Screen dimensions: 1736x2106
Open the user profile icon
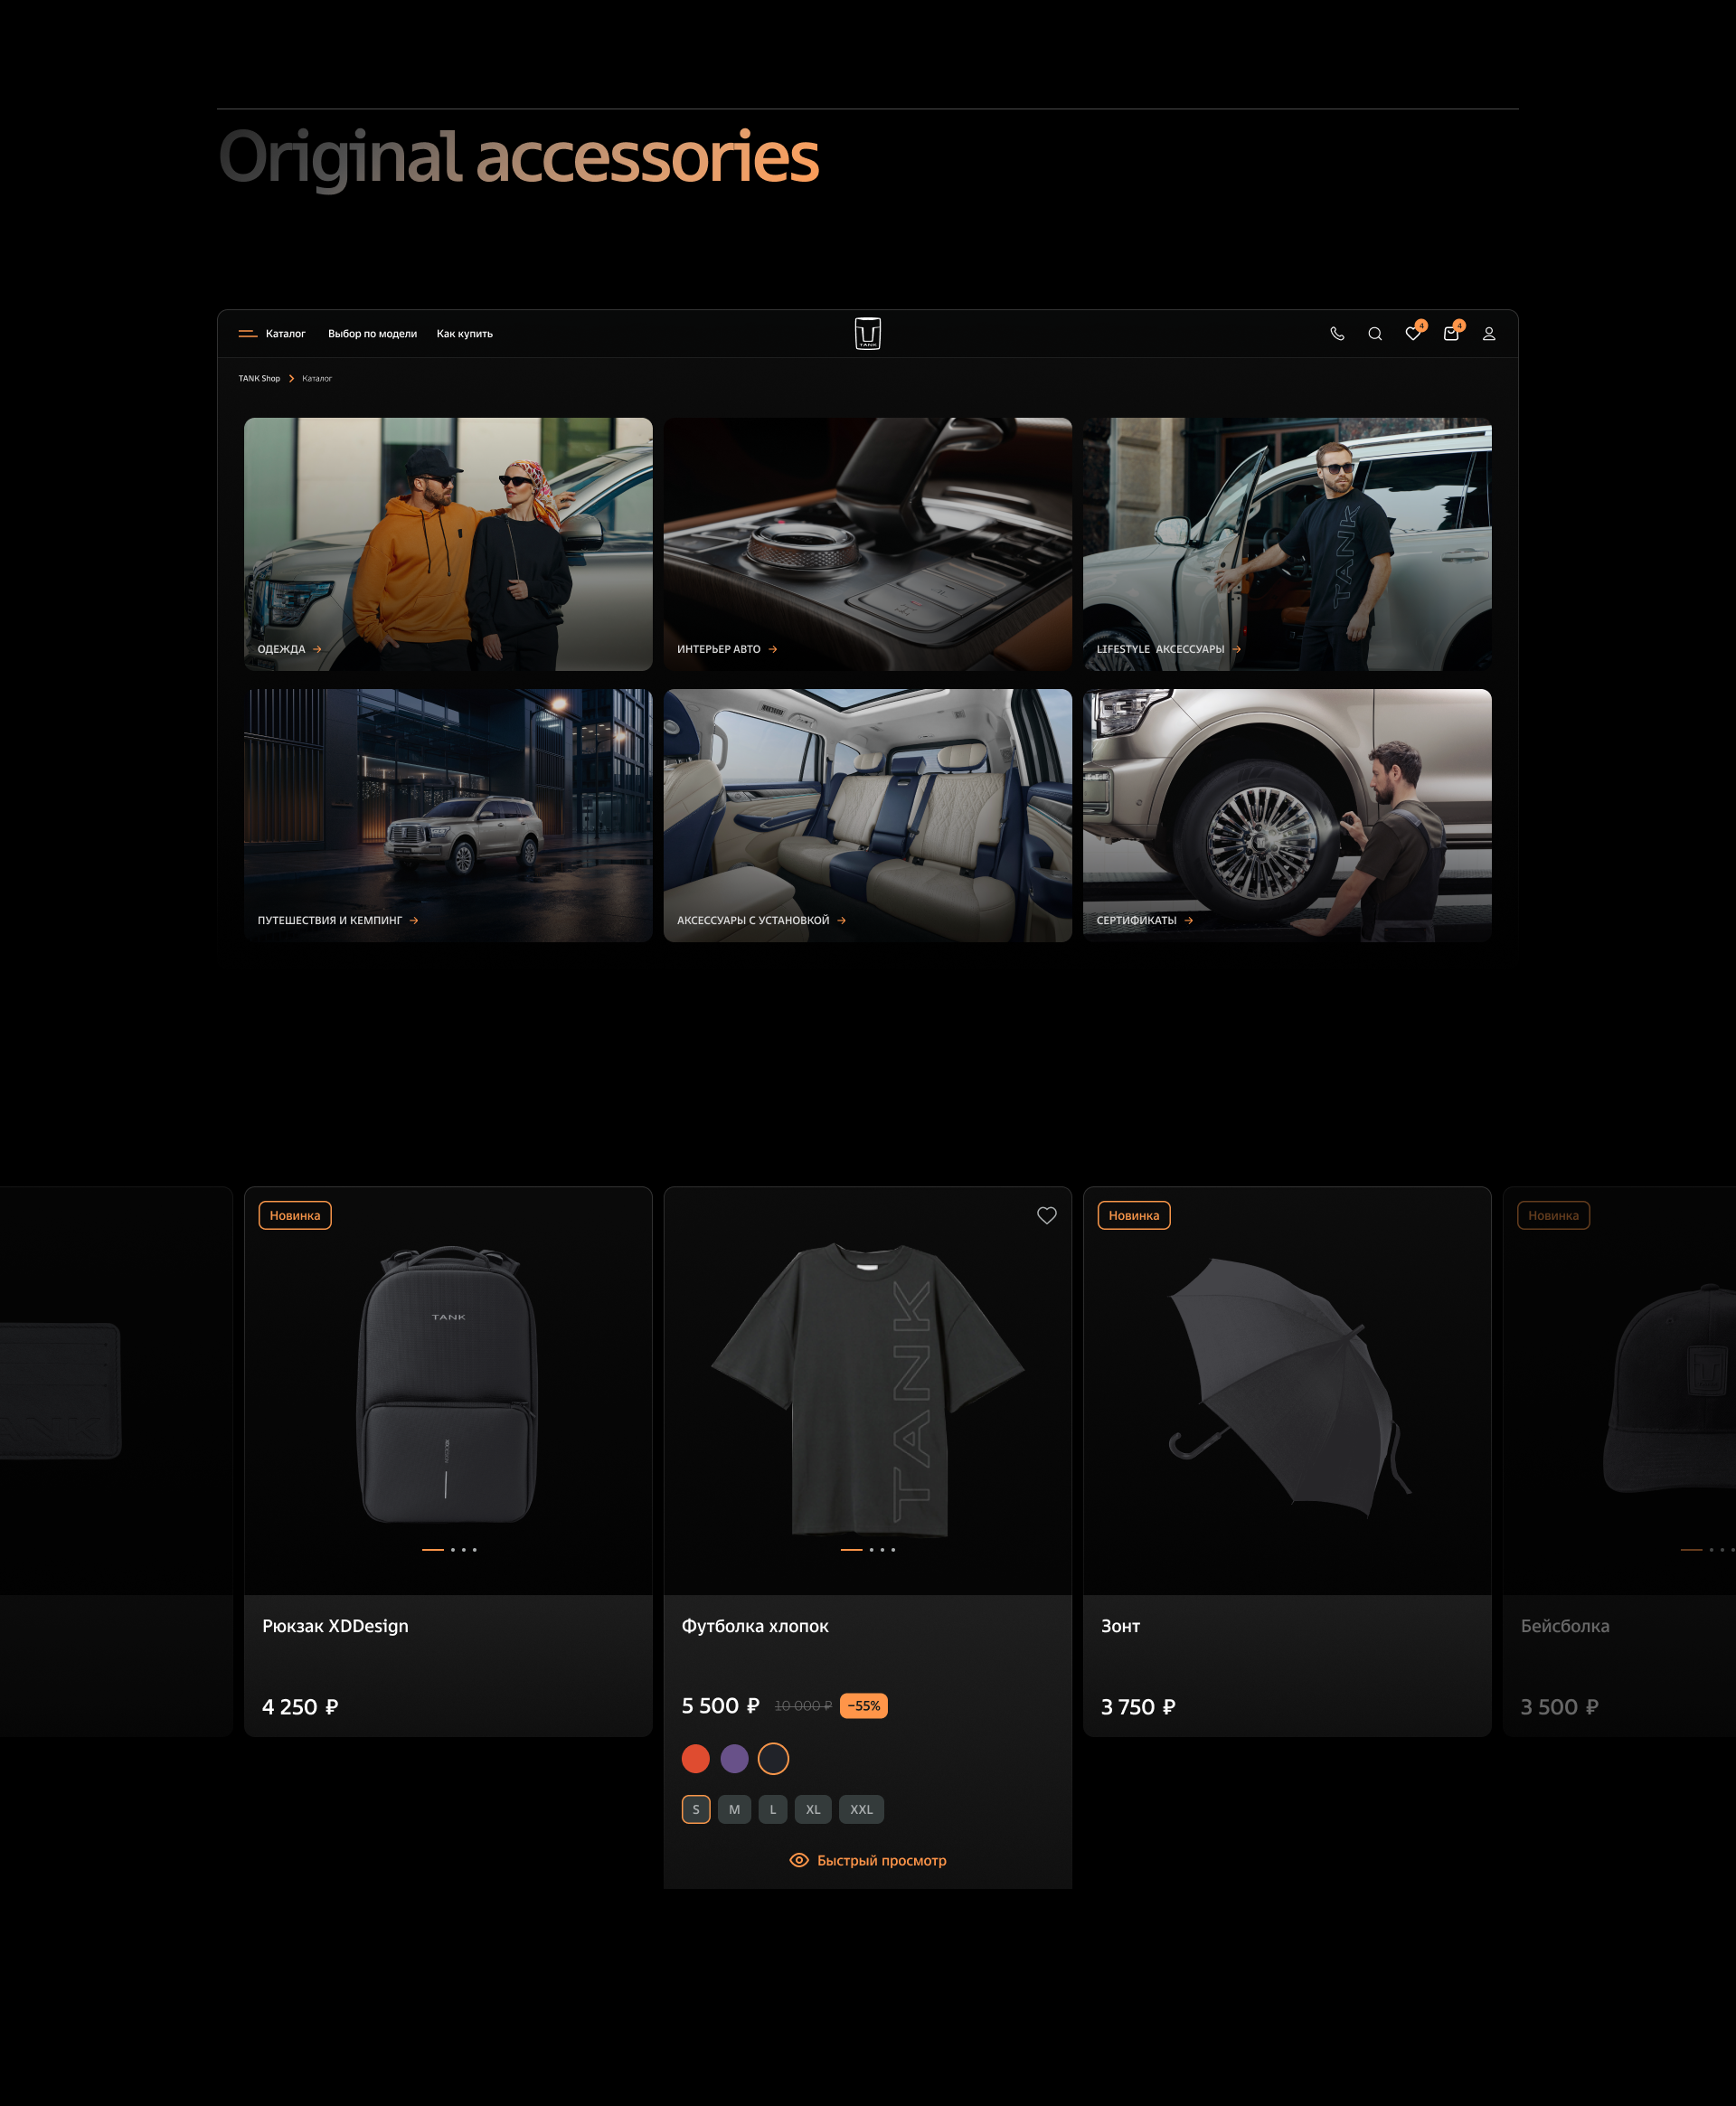coord(1489,334)
